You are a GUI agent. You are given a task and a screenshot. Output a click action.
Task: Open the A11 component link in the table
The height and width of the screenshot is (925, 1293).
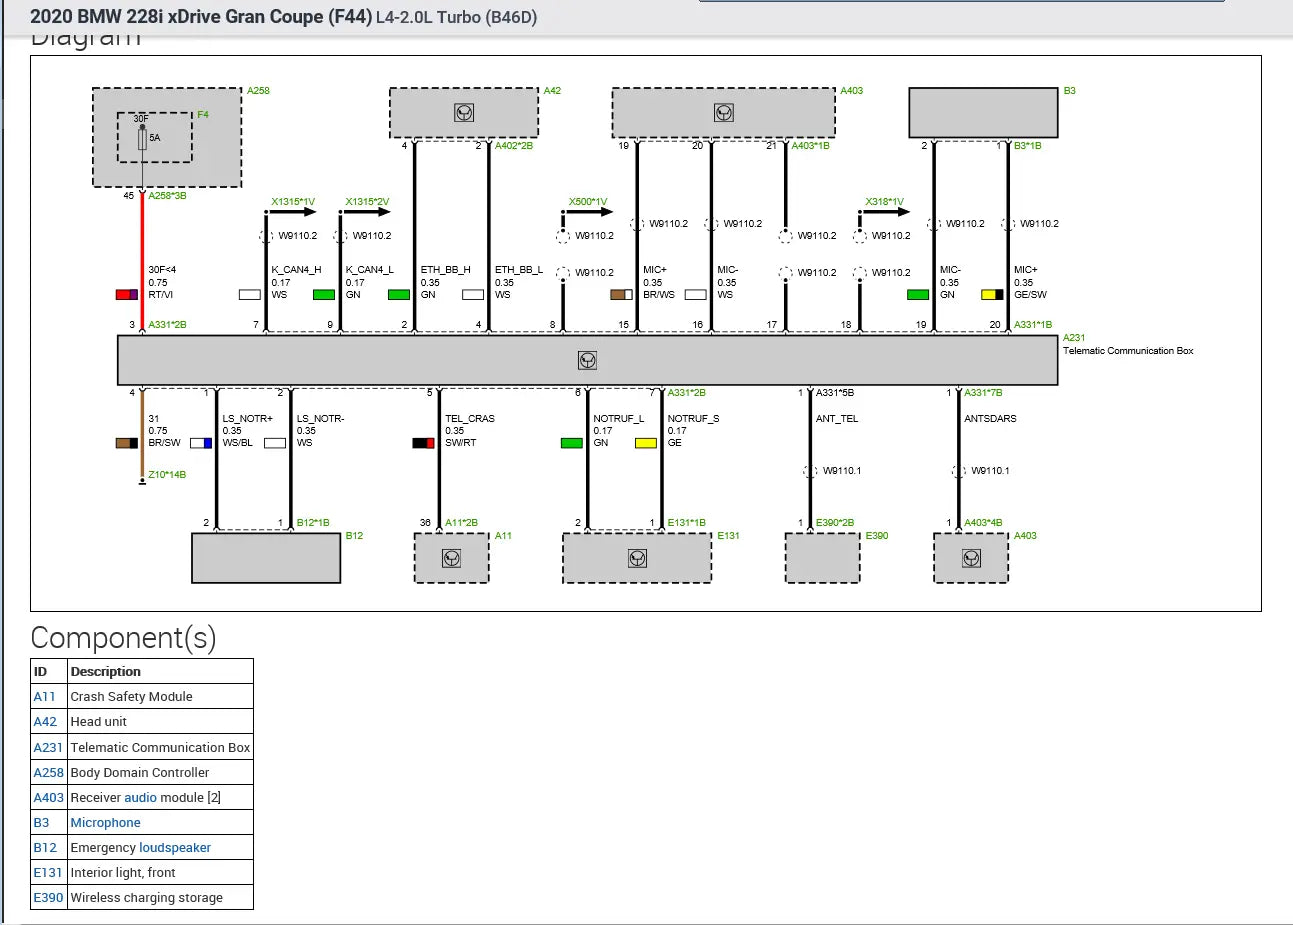click(44, 697)
